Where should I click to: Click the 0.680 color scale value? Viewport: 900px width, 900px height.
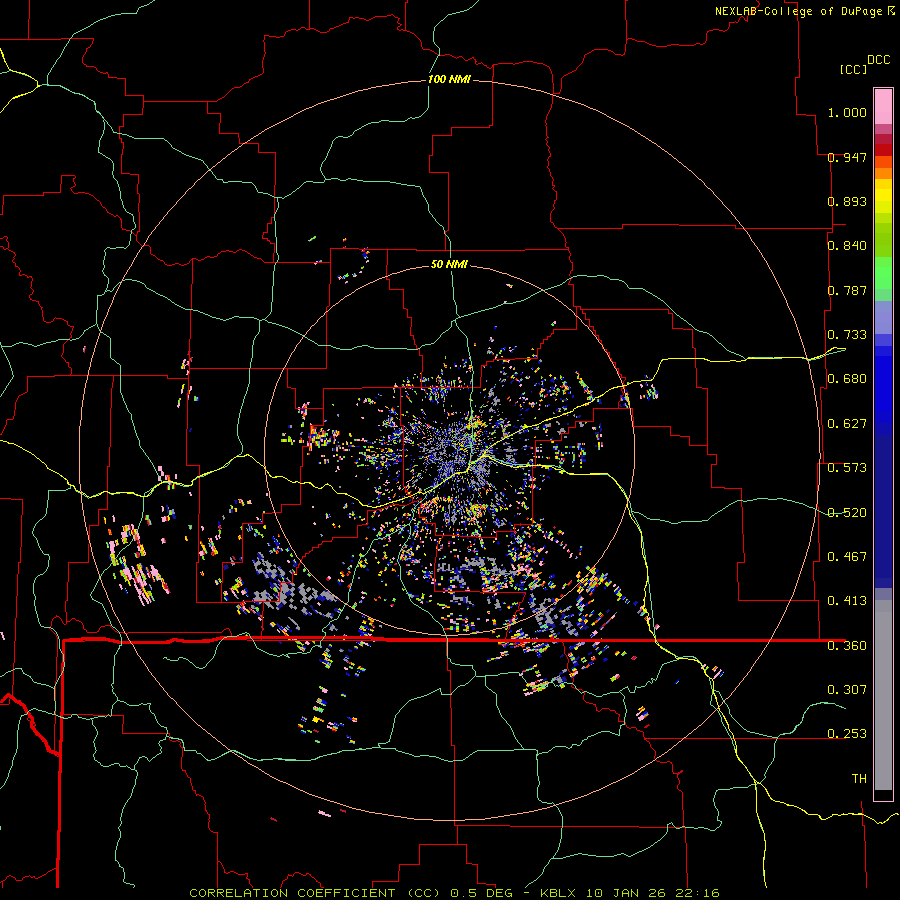[x=847, y=379]
